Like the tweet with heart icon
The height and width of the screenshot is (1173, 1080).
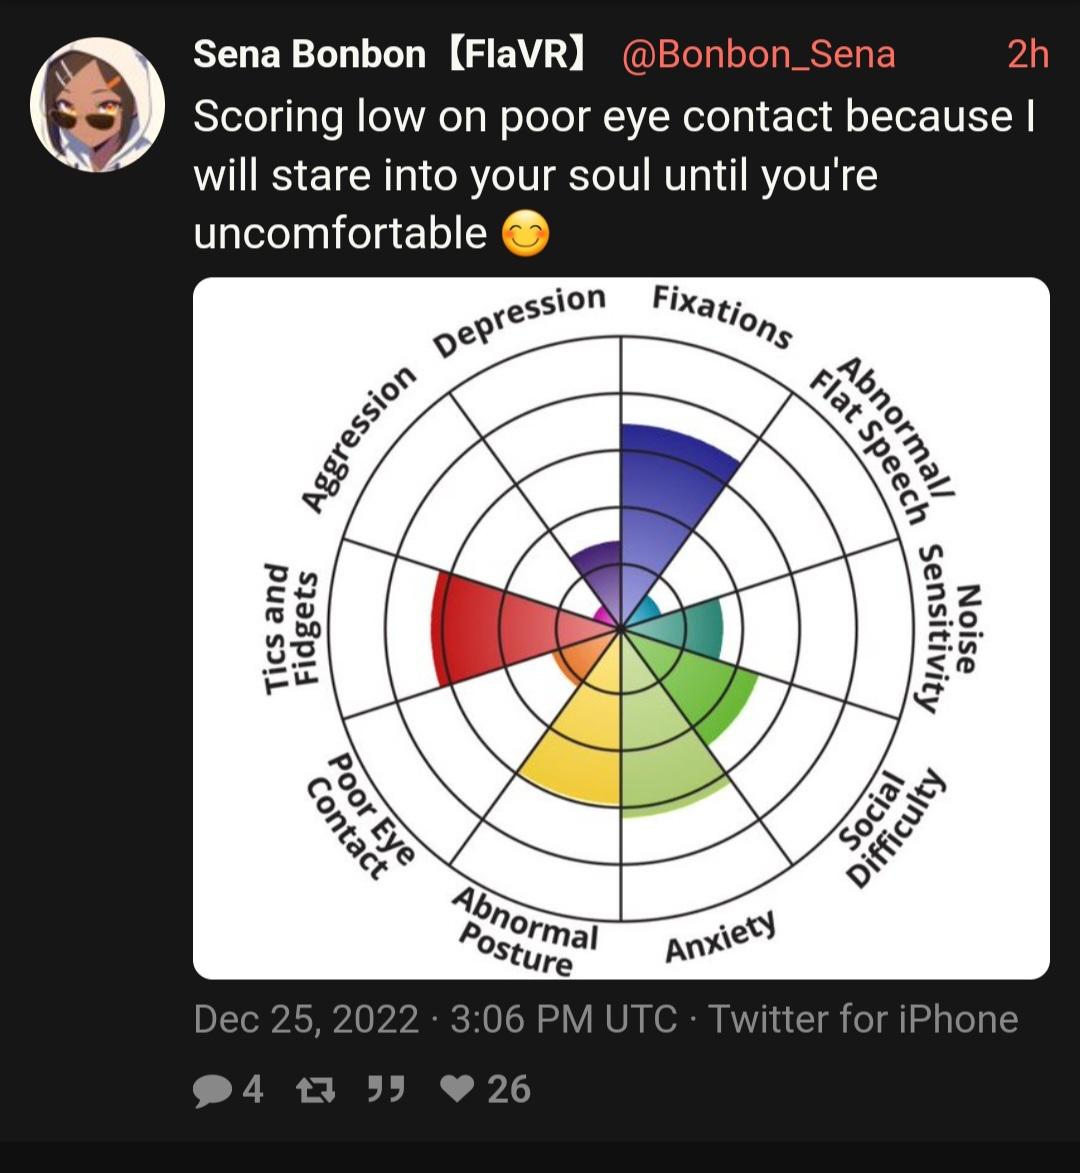[456, 1088]
